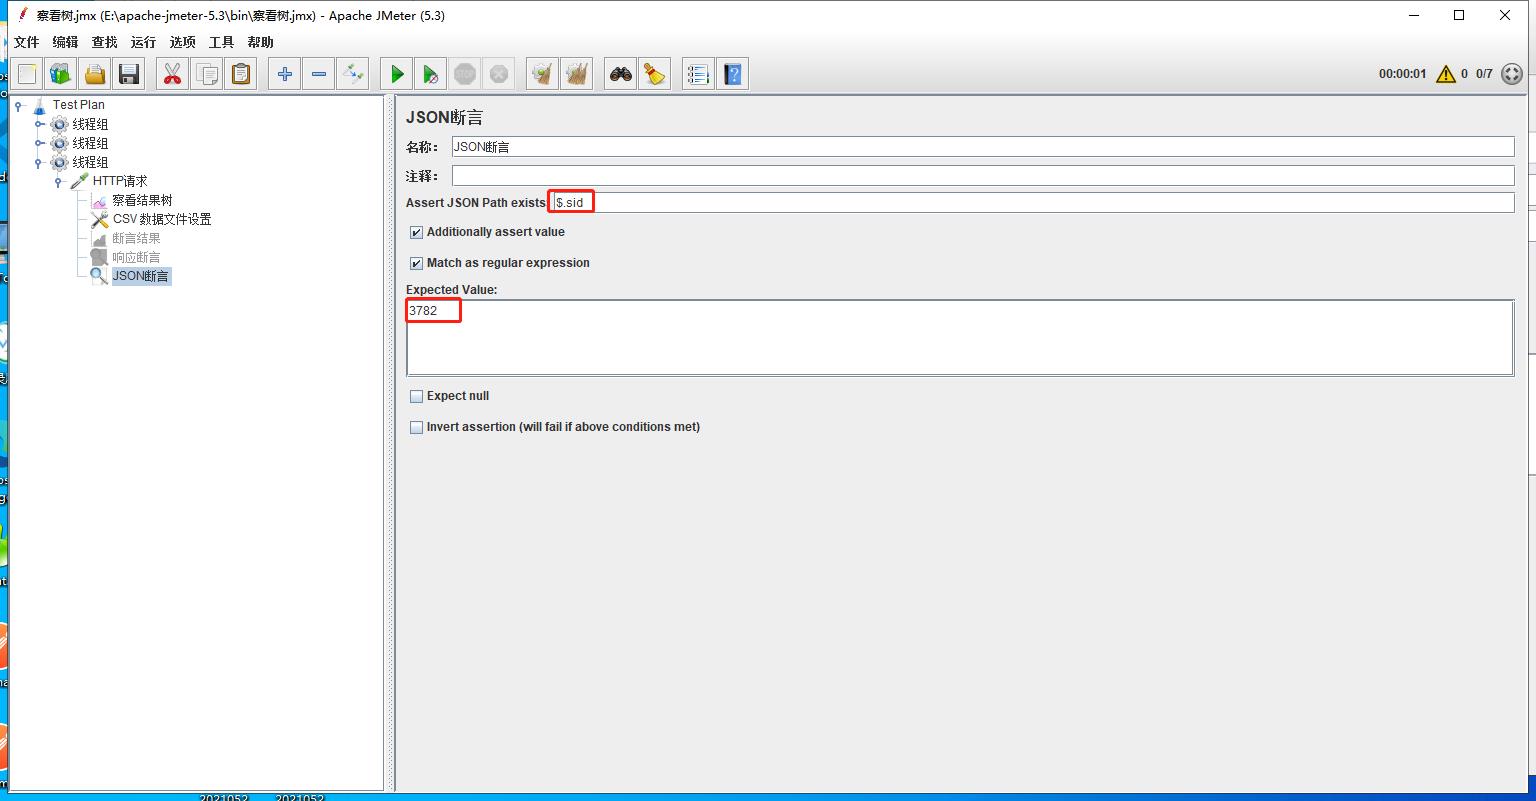Click the grey Stop icon
Screen dimensions: 1536x801
pos(465,74)
